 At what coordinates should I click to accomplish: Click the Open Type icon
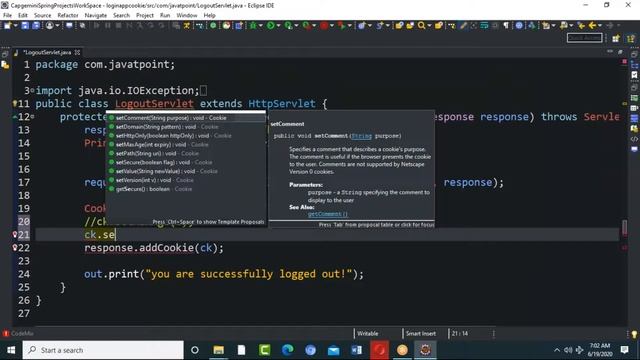click(399, 25)
